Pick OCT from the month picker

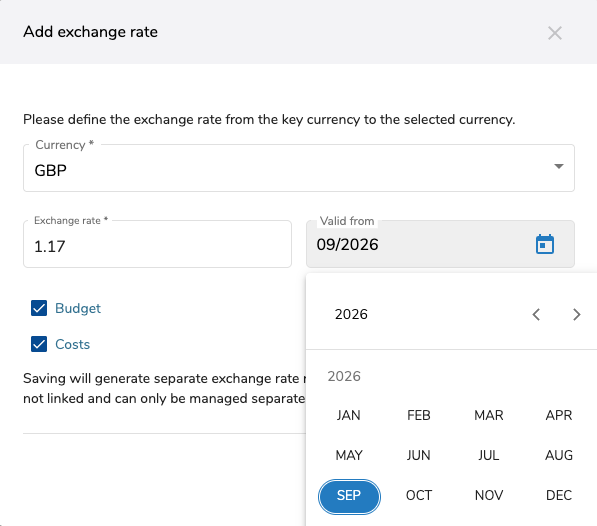[x=419, y=495]
